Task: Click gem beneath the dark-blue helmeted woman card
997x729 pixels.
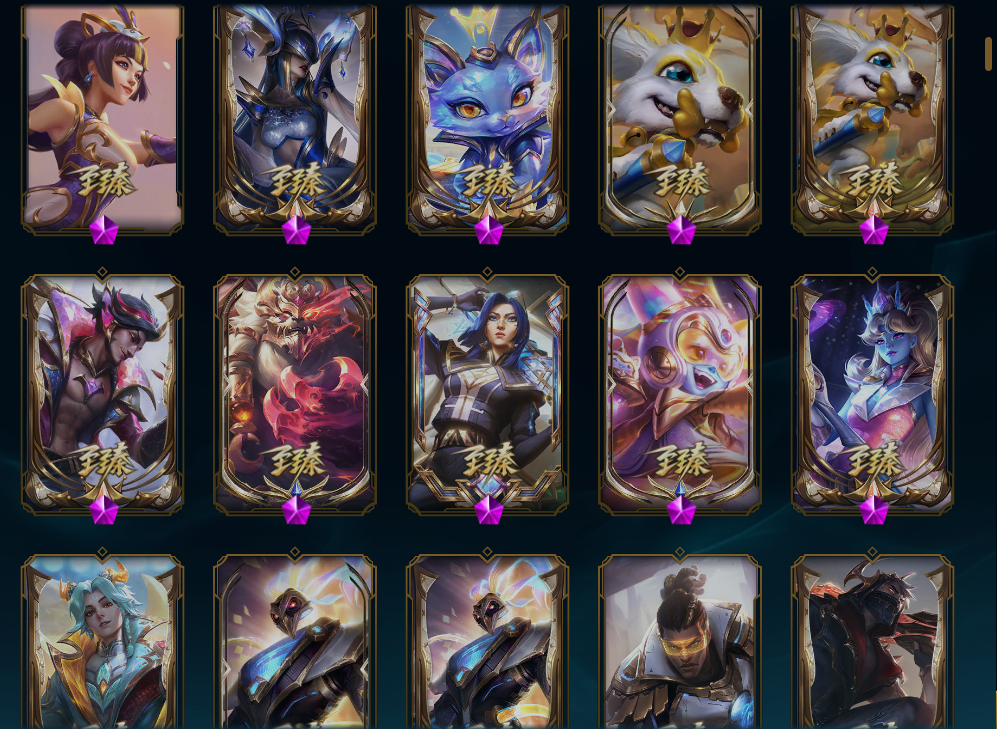Action: (296, 230)
